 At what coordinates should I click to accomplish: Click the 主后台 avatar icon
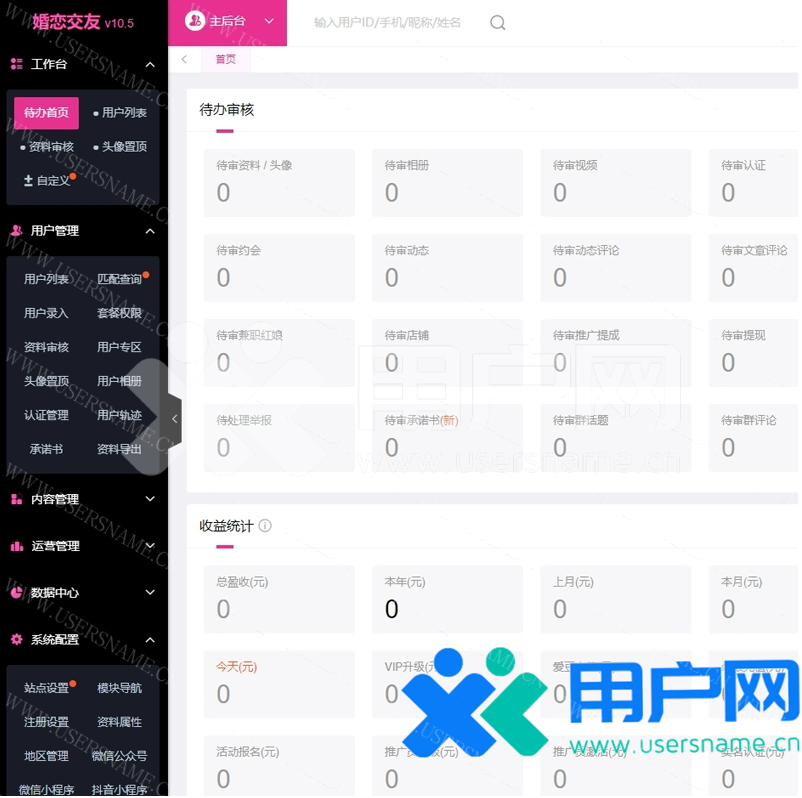[195, 21]
